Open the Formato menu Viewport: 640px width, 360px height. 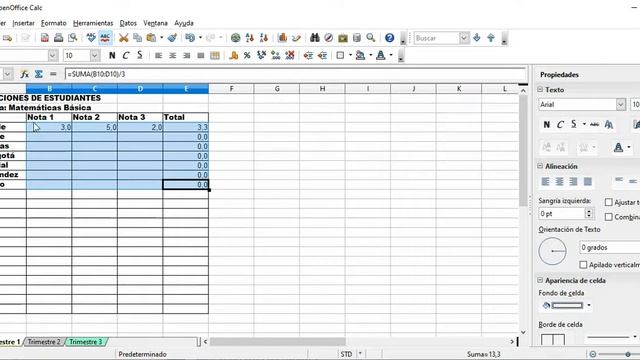(53, 23)
